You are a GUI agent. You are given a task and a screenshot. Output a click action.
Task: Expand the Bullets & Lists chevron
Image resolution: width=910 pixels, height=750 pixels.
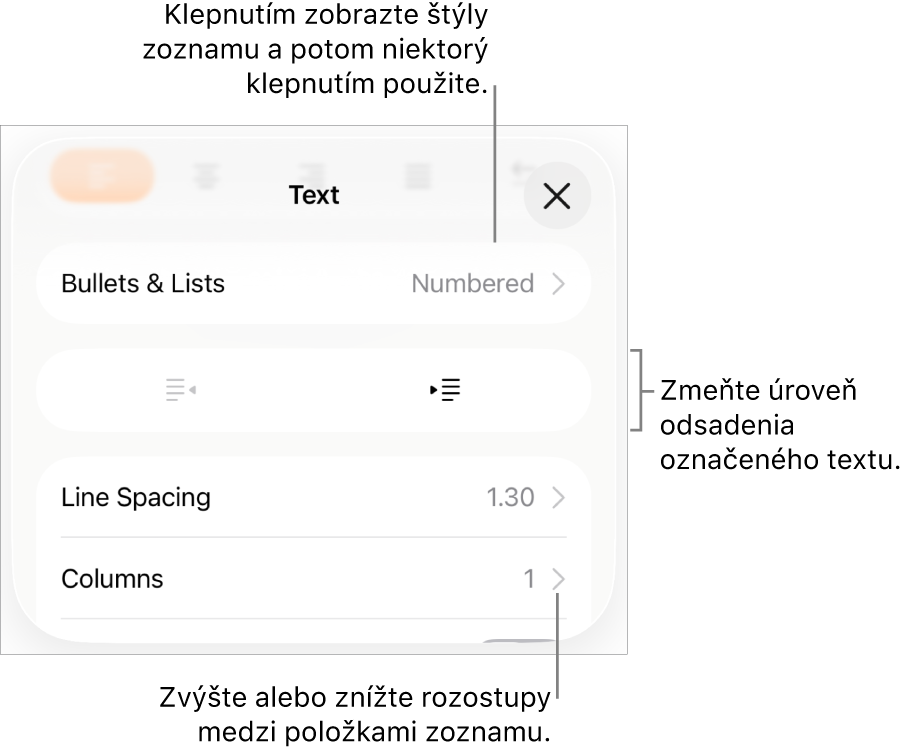(559, 284)
